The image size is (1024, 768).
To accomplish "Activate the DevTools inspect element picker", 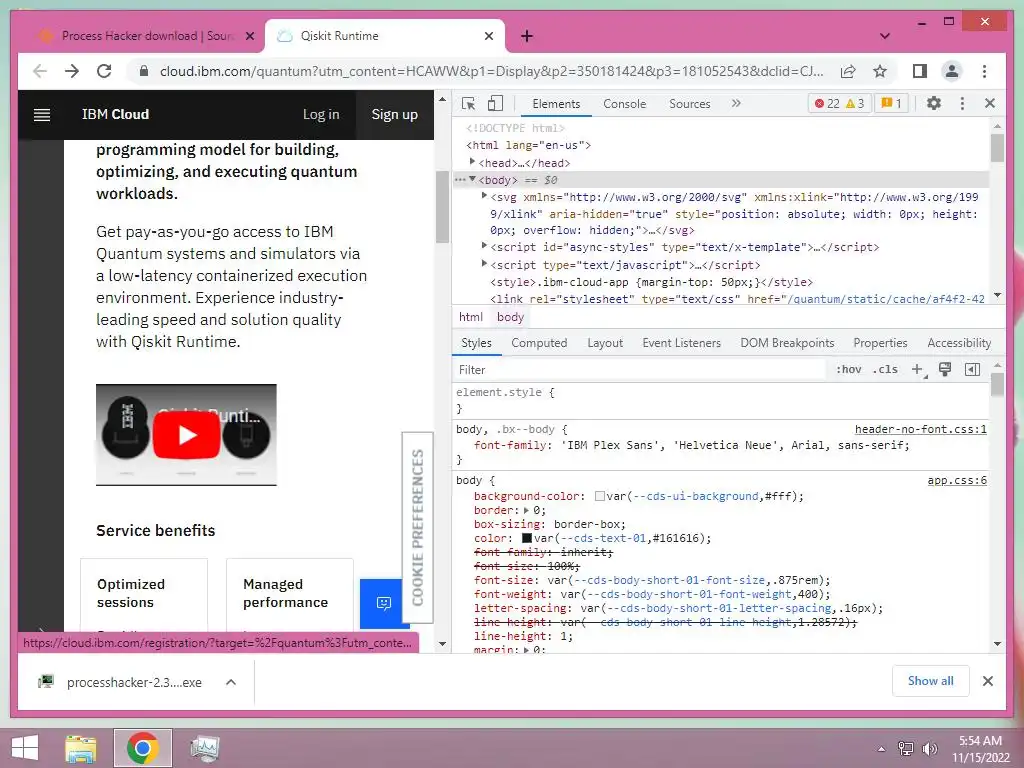I will point(468,103).
